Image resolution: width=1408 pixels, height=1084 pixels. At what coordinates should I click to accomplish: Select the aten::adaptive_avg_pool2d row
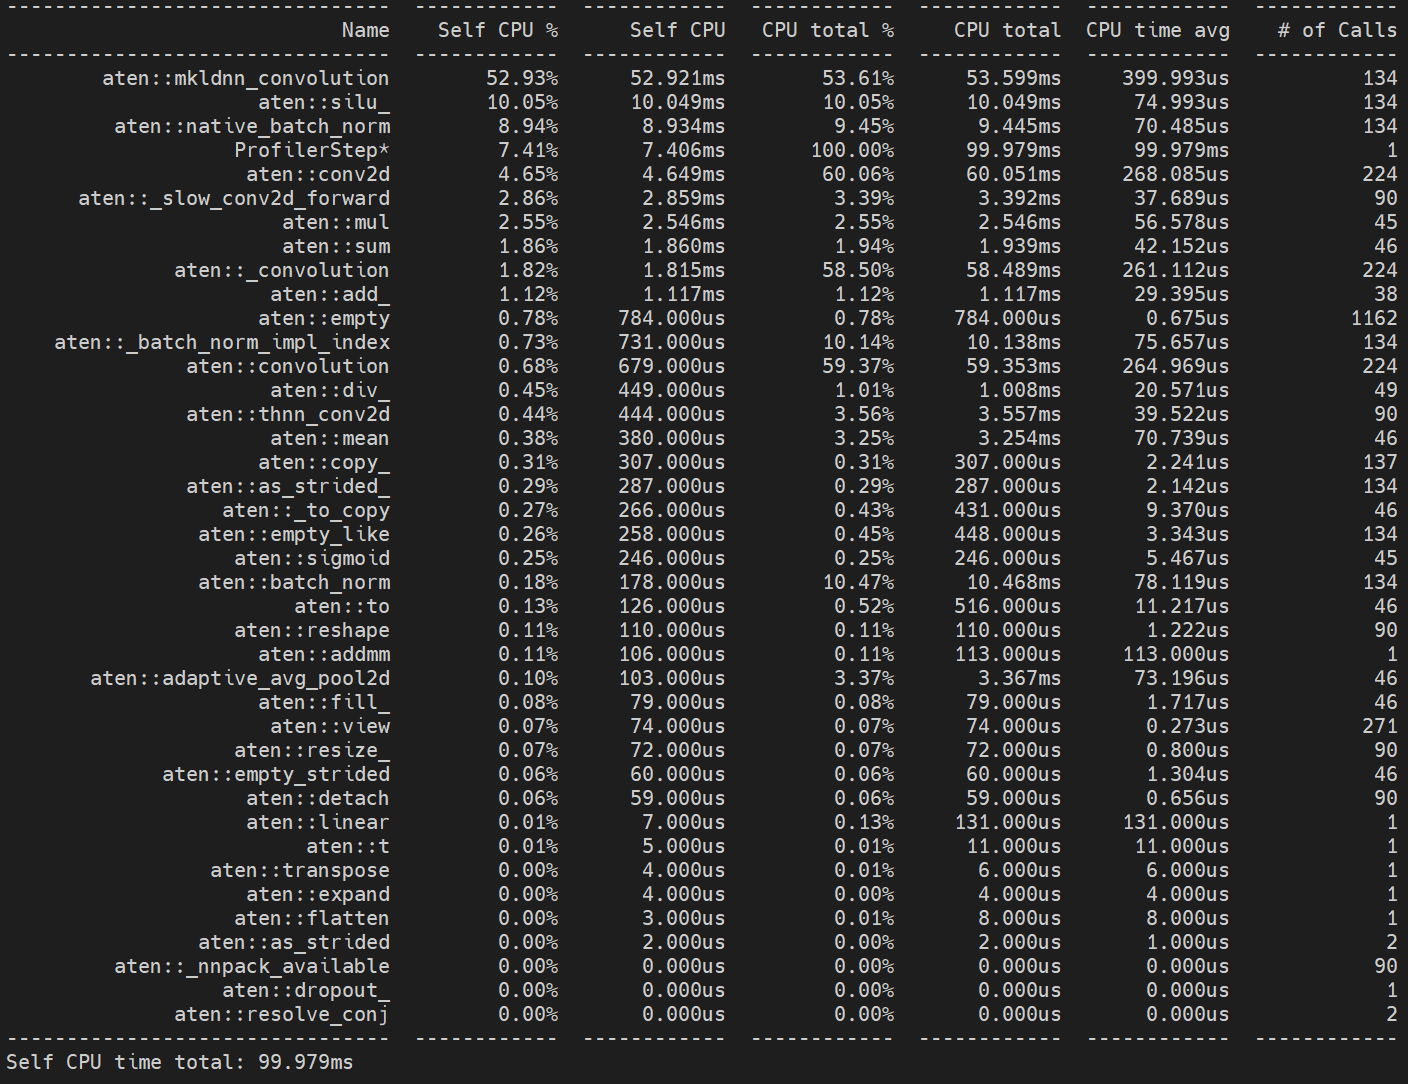239,677
